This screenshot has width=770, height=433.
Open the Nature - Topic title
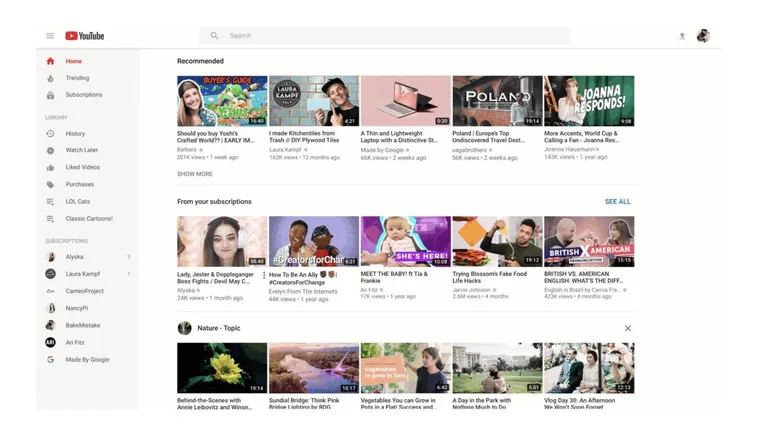point(219,328)
